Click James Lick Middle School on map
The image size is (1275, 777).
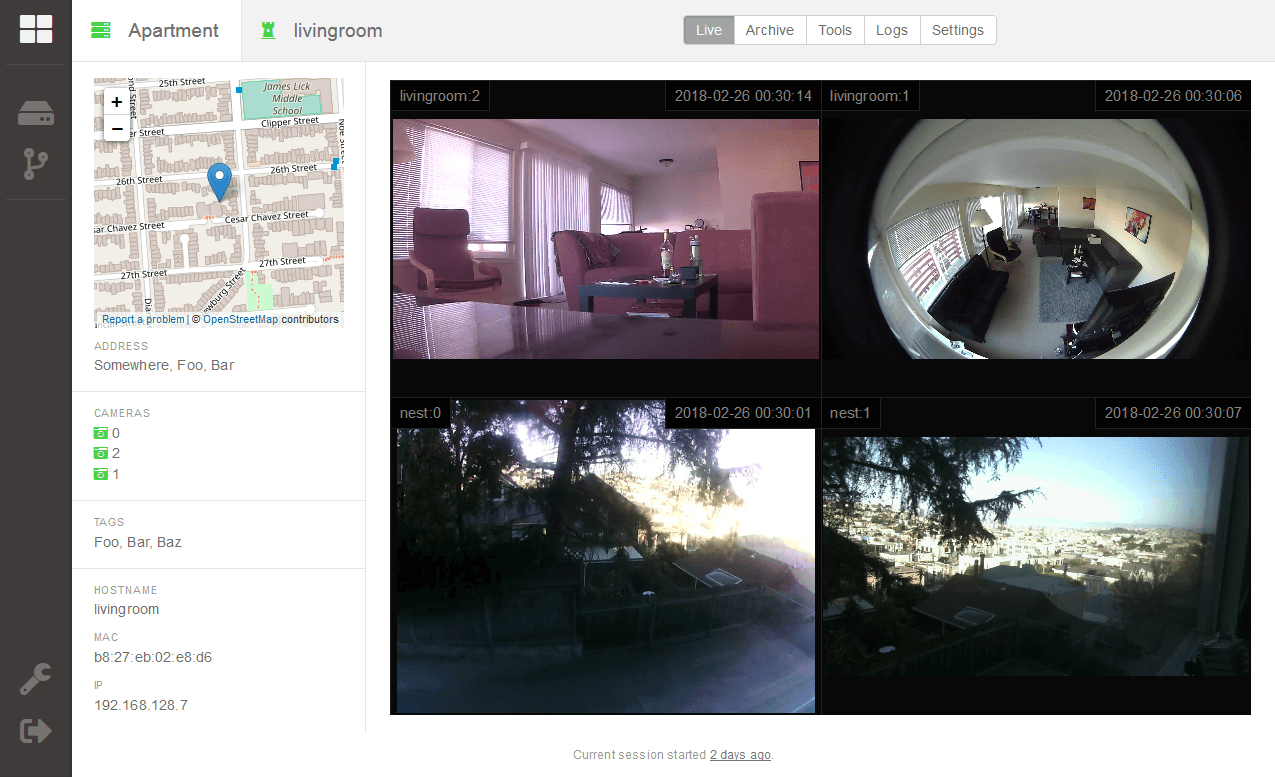point(287,98)
